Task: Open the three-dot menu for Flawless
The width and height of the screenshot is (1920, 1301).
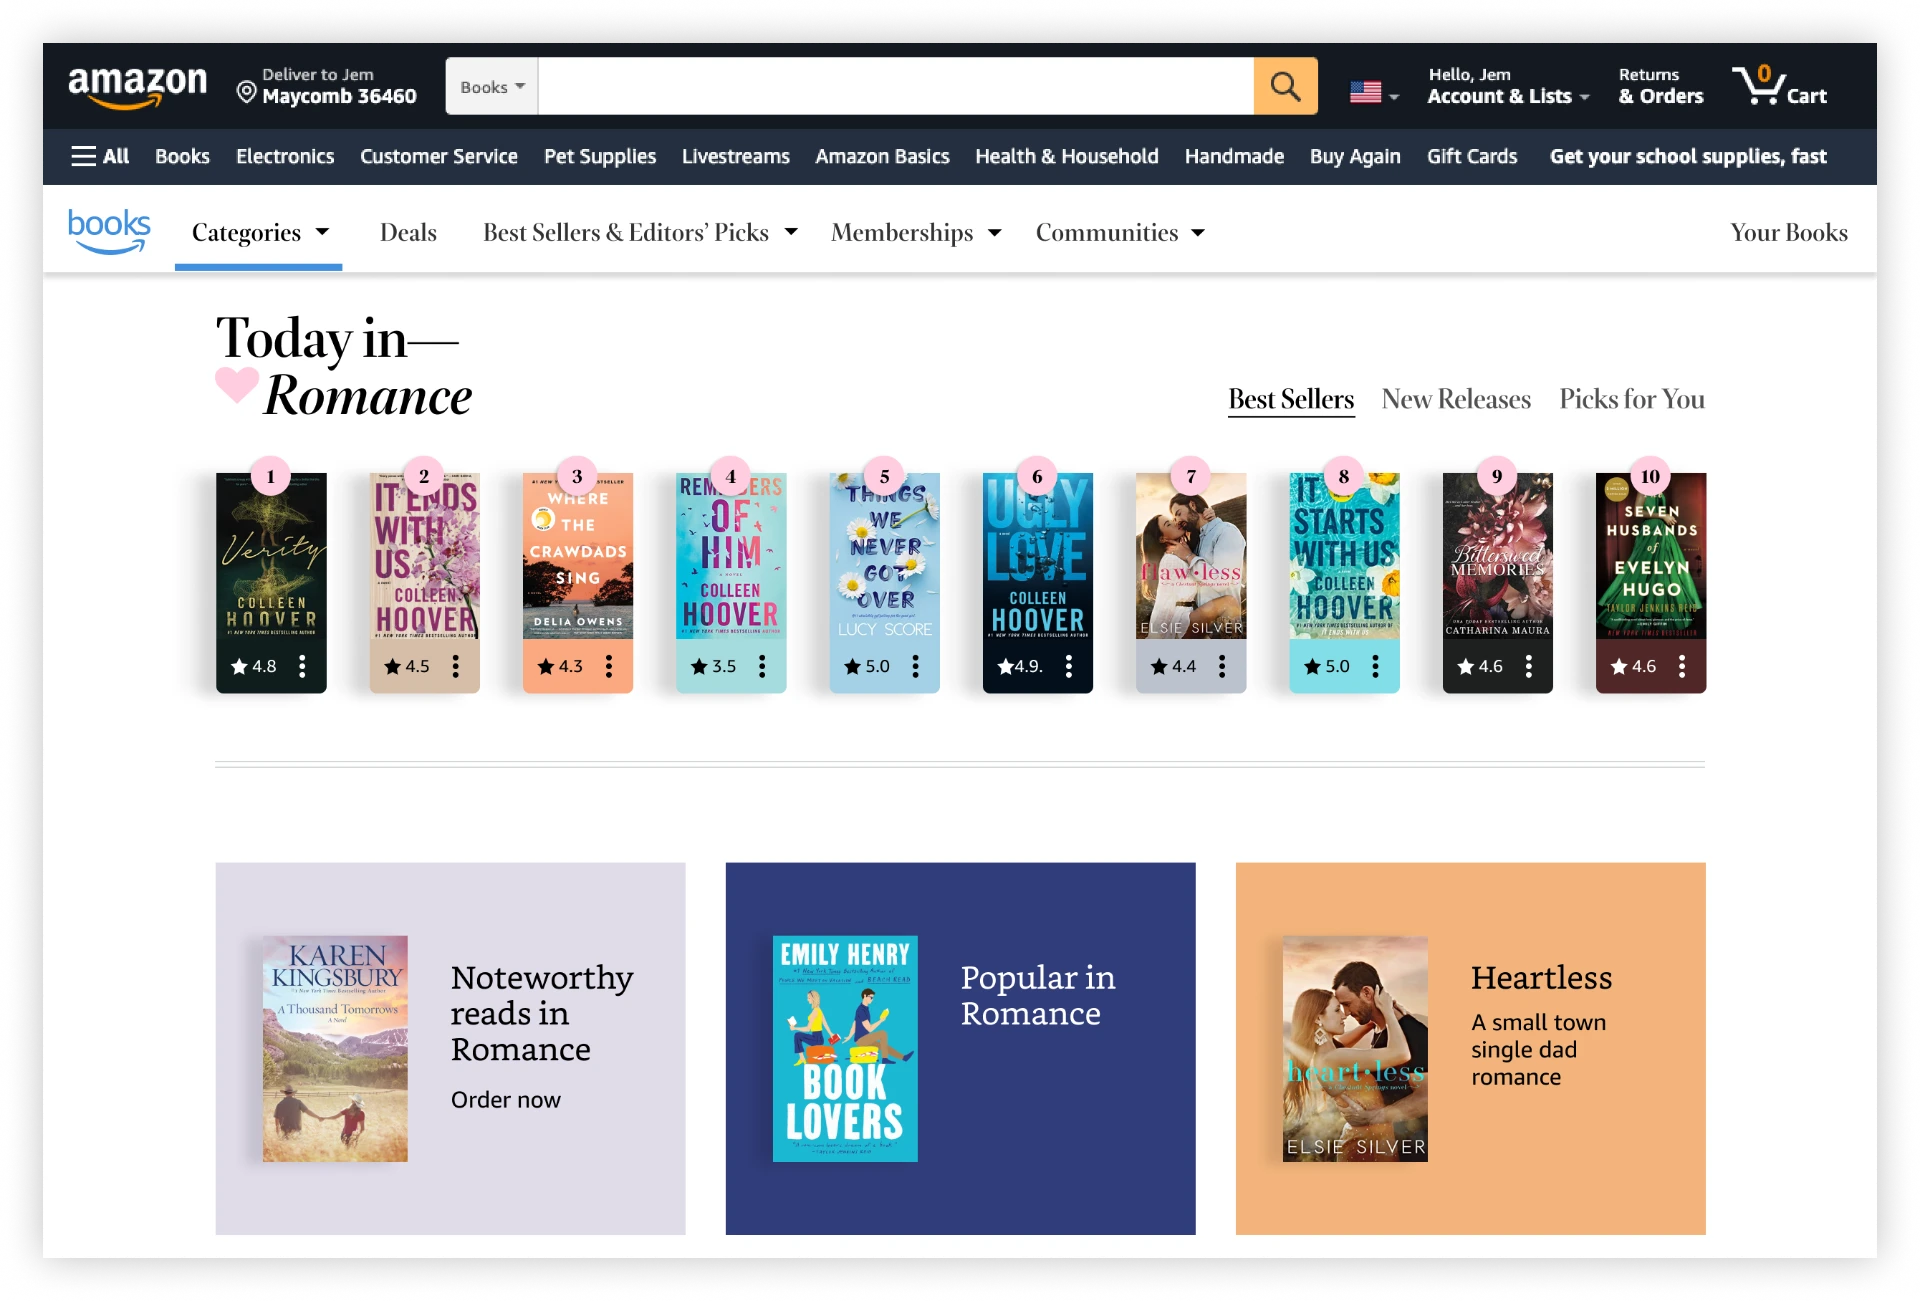Action: pos(1221,666)
